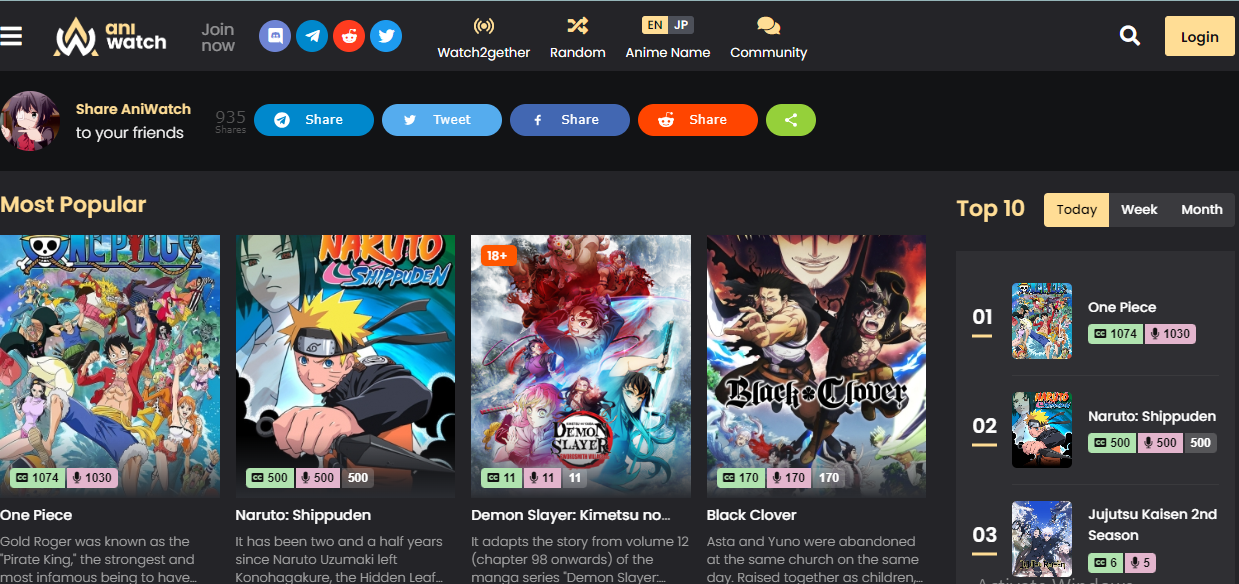The image size is (1239, 584).
Task: Open the Watch2gether feature
Action: point(483,36)
